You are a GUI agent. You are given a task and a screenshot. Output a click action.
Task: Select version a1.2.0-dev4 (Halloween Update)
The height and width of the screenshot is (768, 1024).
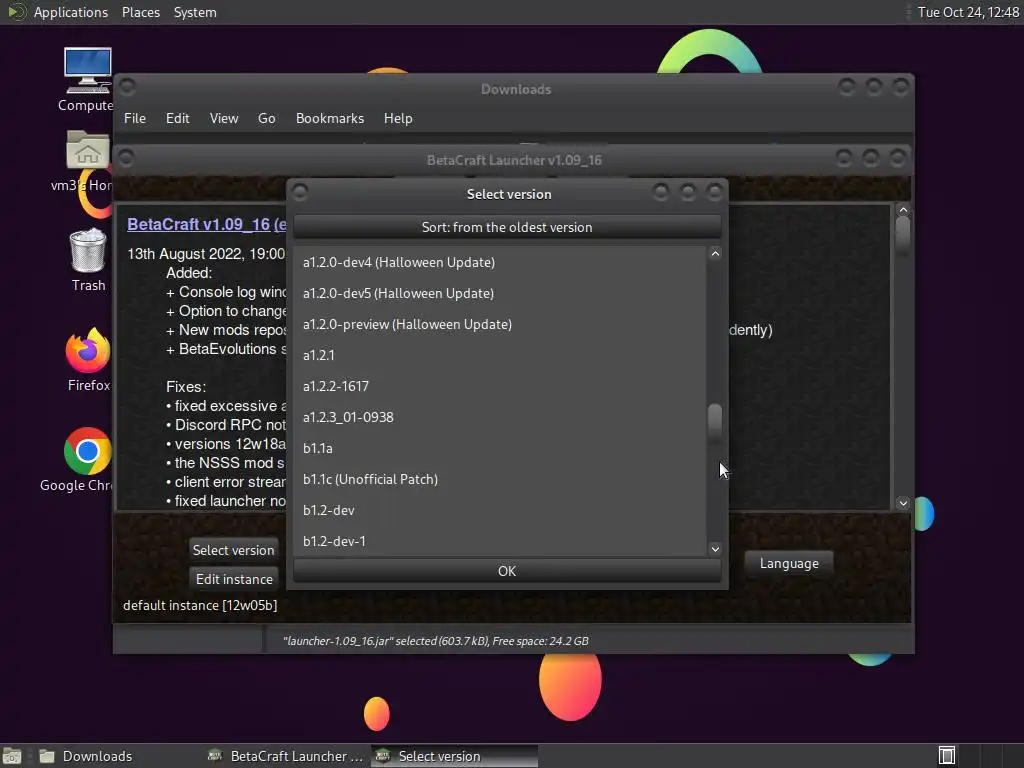(500, 262)
